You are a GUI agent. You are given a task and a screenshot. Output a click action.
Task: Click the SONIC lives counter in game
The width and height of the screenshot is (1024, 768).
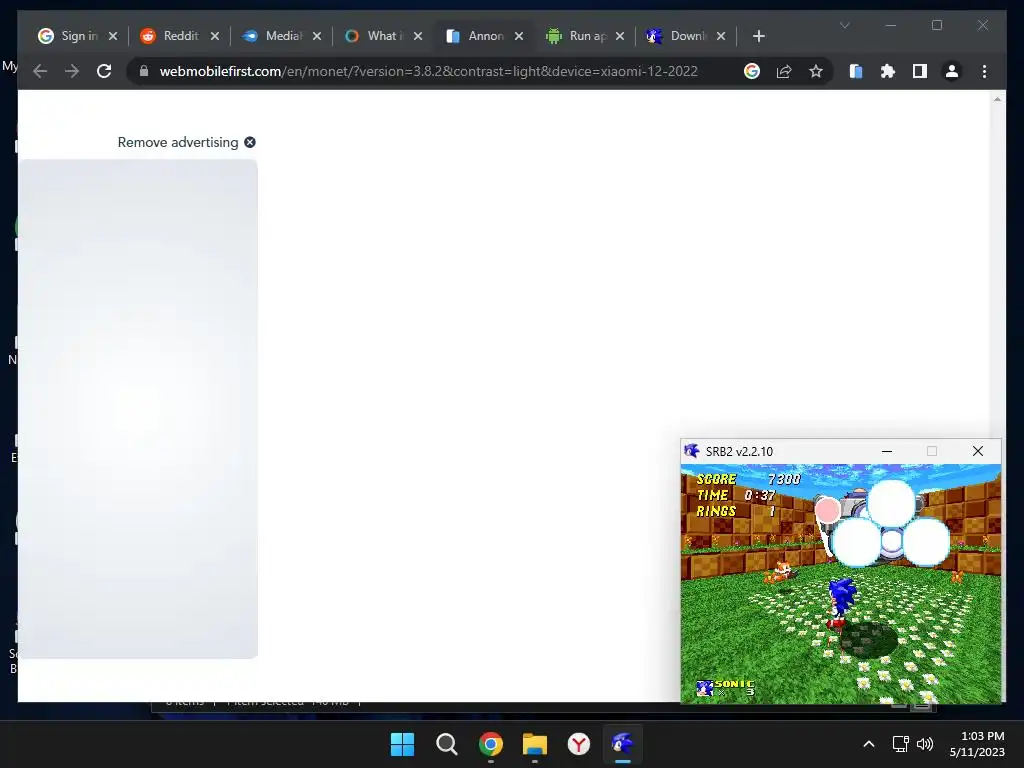725,687
